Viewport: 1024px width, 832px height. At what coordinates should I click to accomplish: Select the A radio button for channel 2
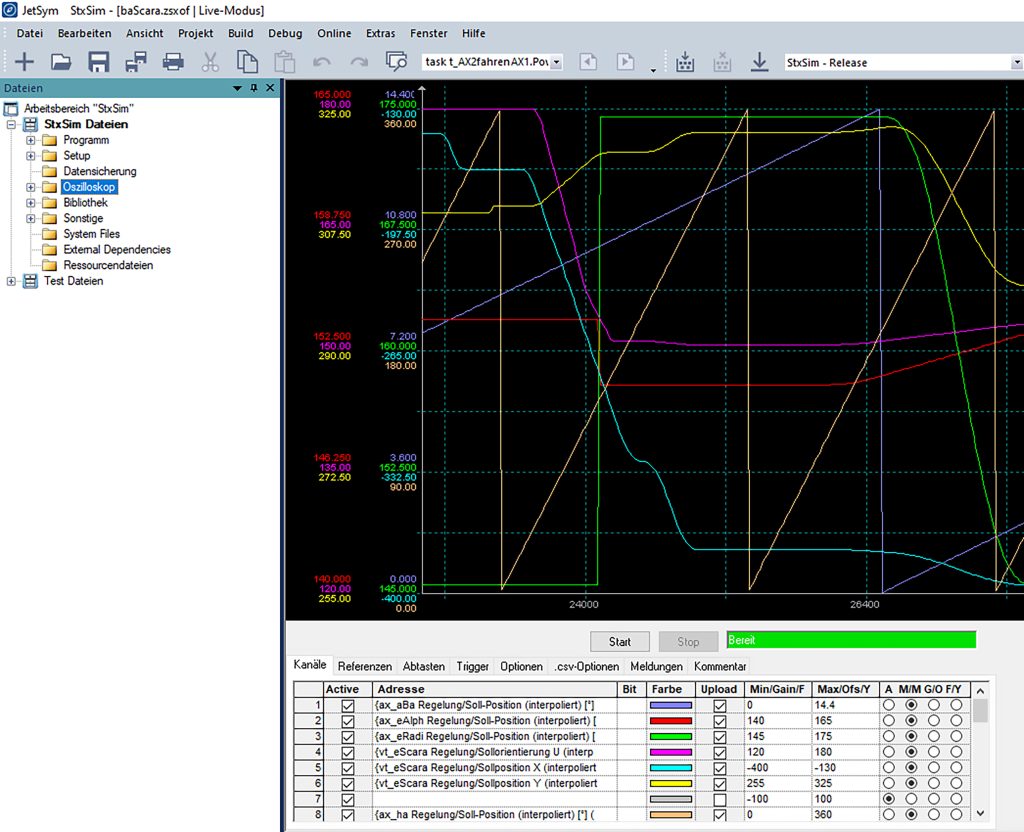pos(888,721)
